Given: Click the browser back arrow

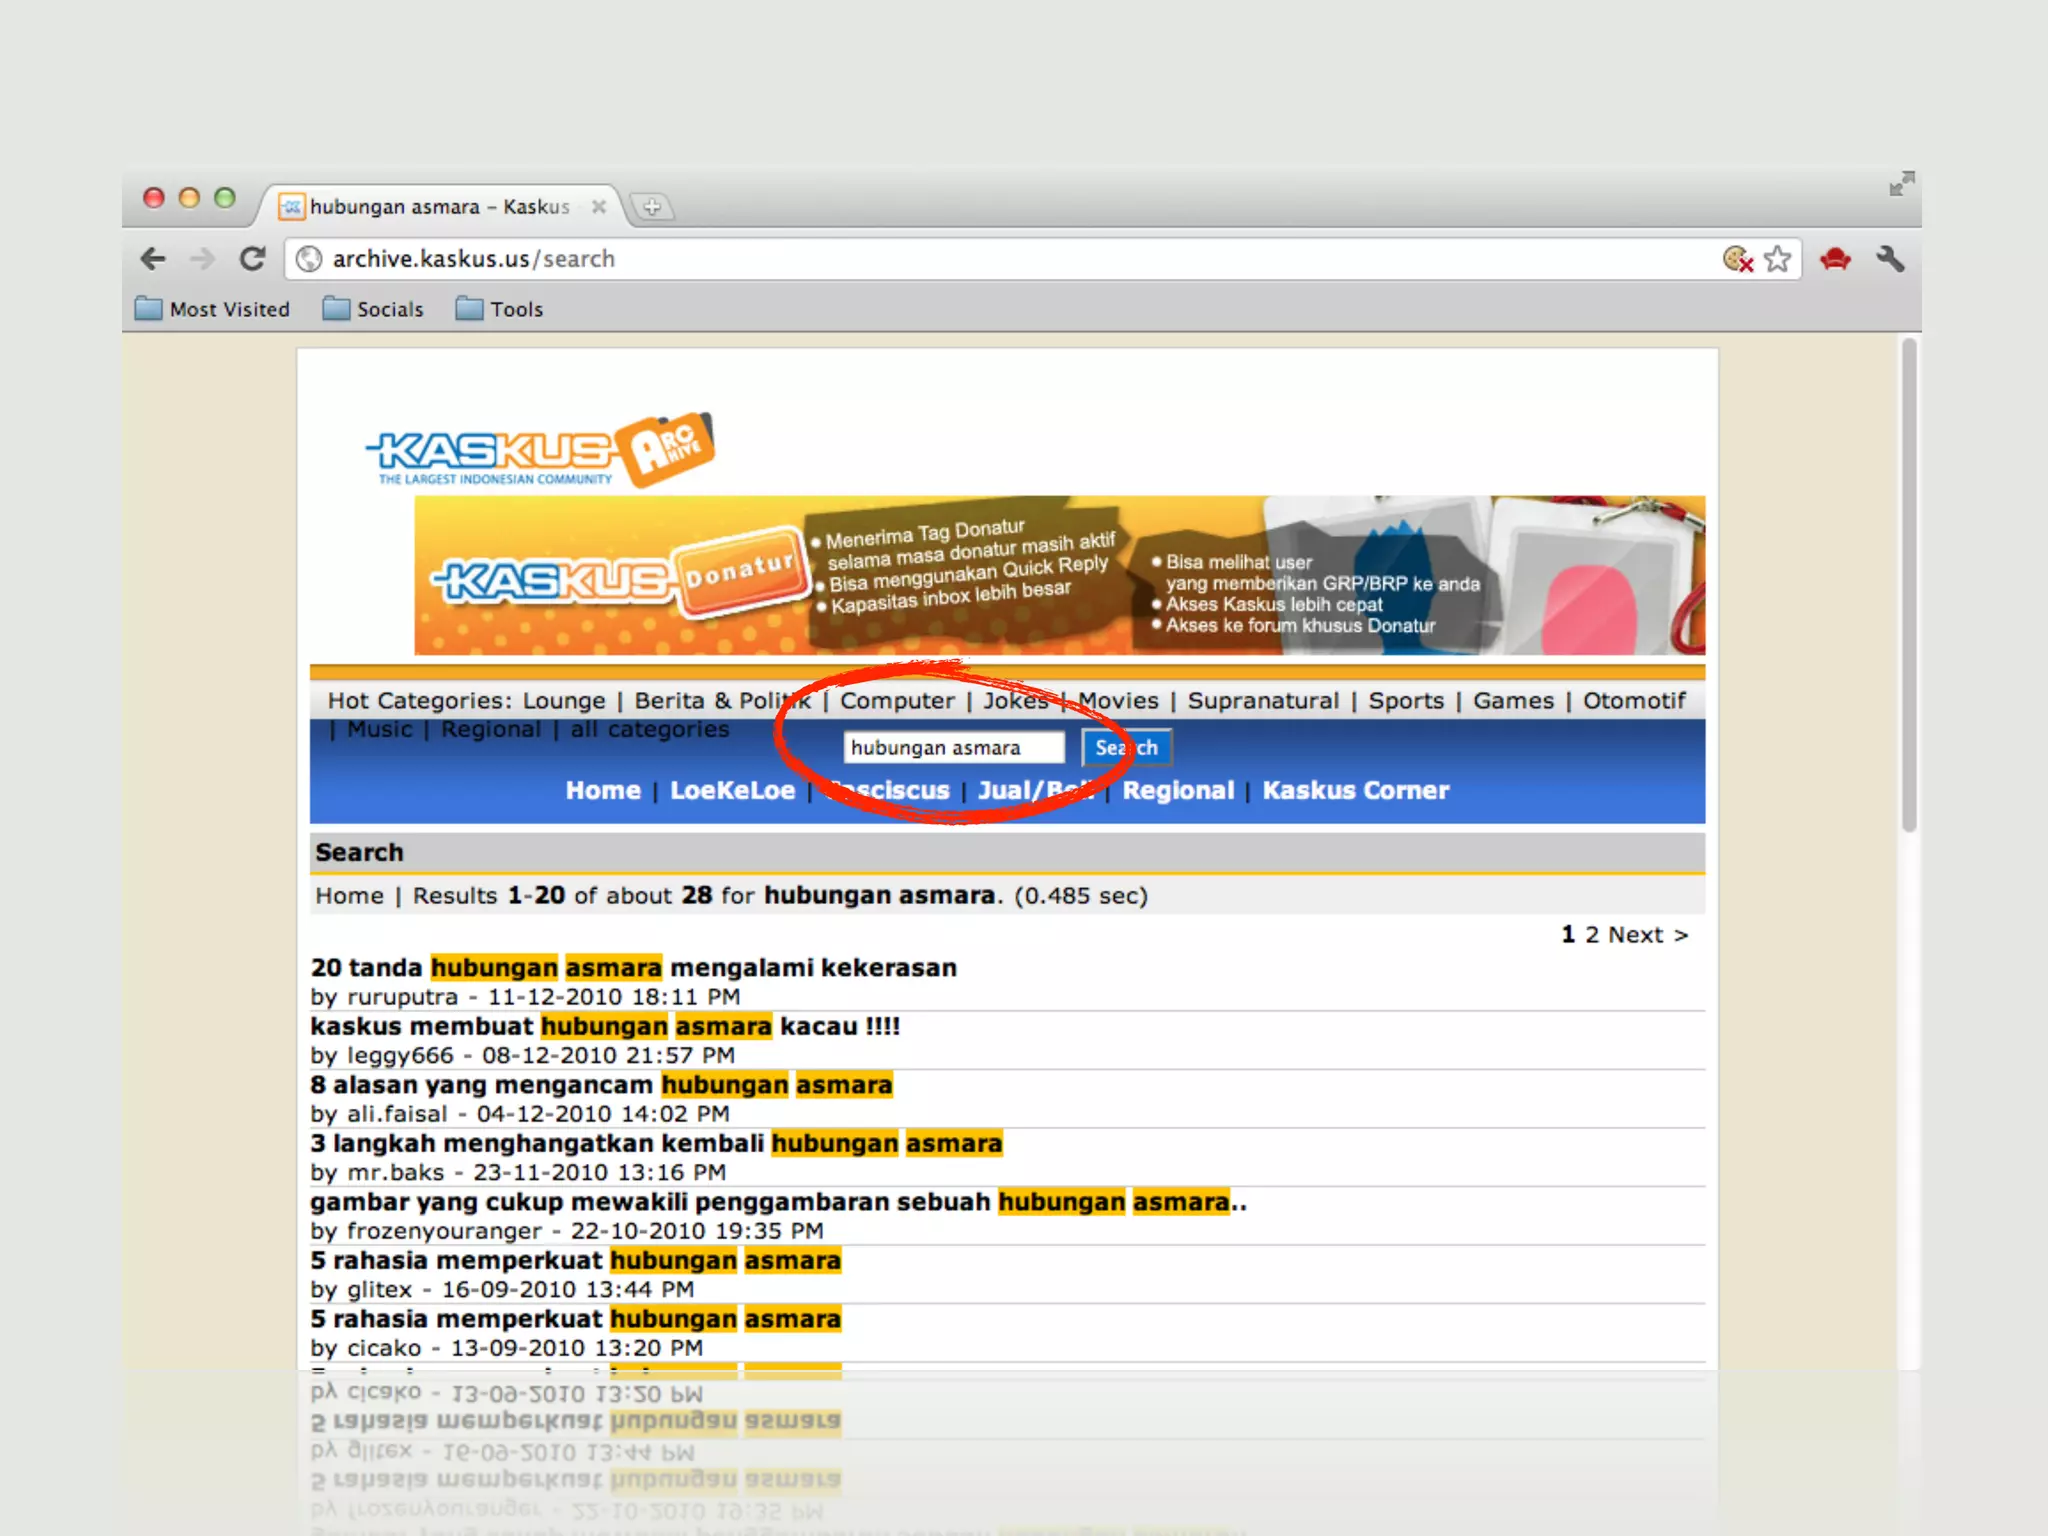Looking at the screenshot, I should point(153,259).
